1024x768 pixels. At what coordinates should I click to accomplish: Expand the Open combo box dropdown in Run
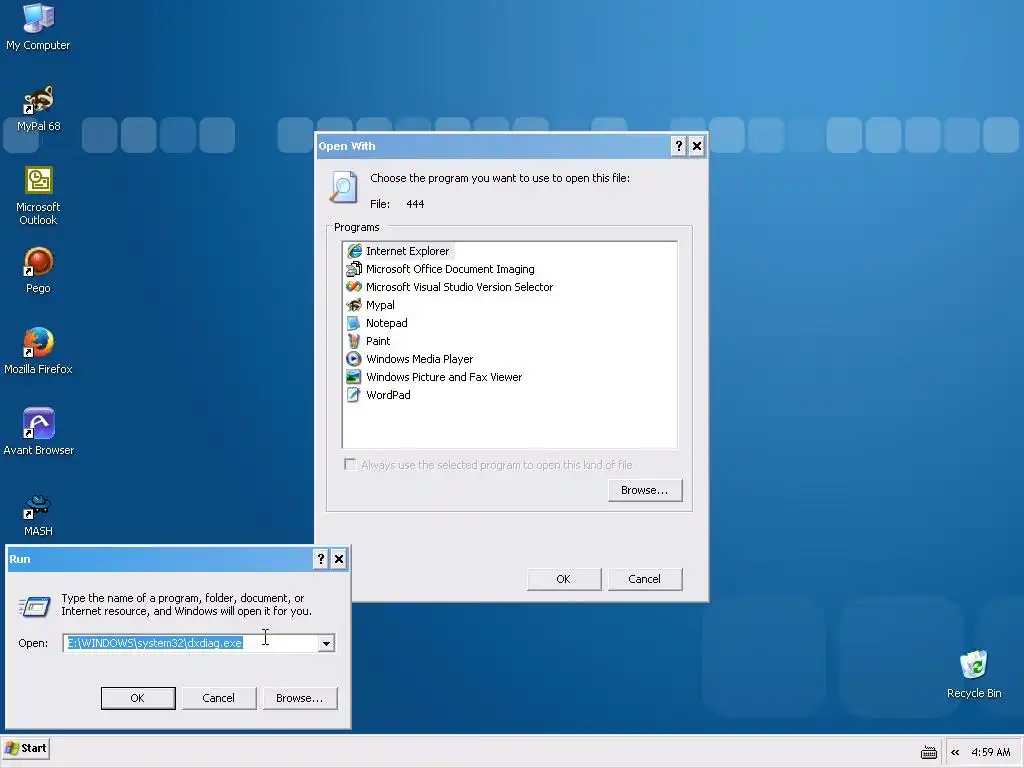point(326,643)
